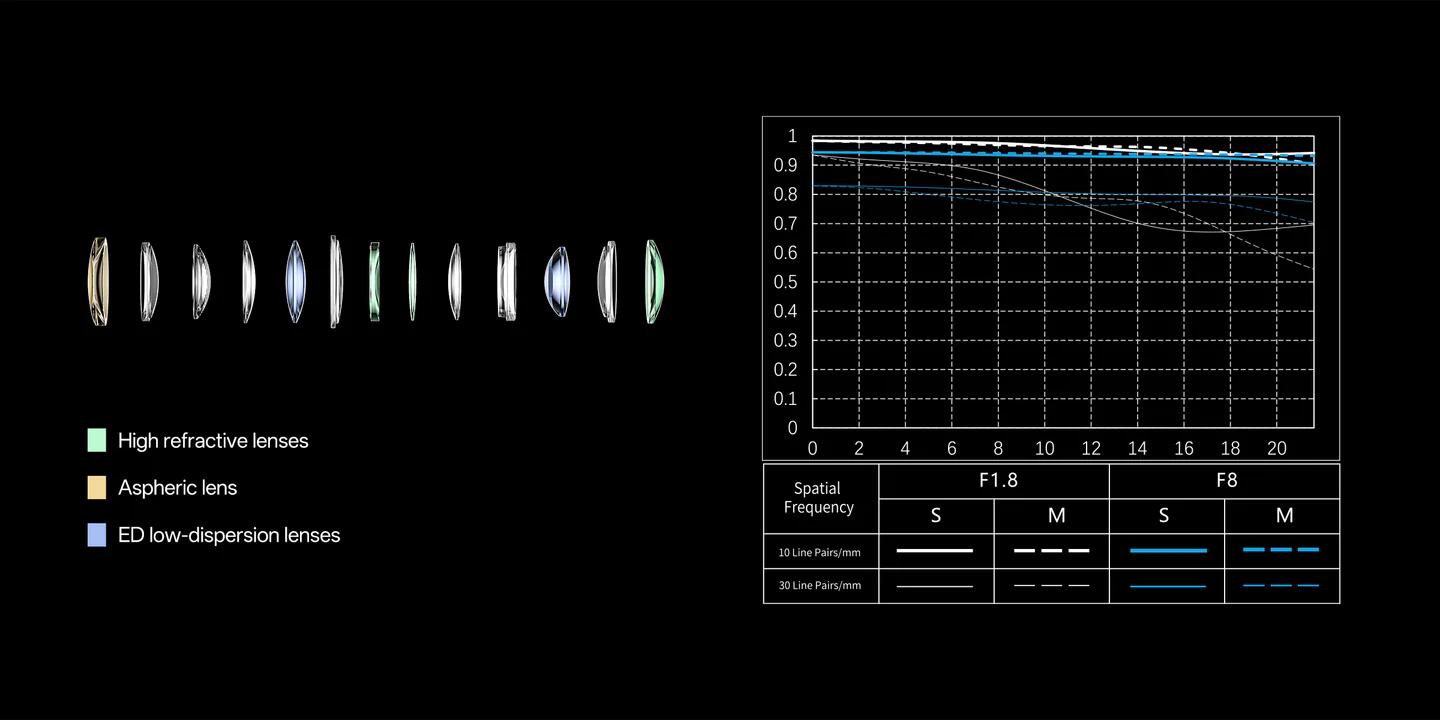Select the thin blue solid line sample

pyautogui.click(x=1167, y=586)
